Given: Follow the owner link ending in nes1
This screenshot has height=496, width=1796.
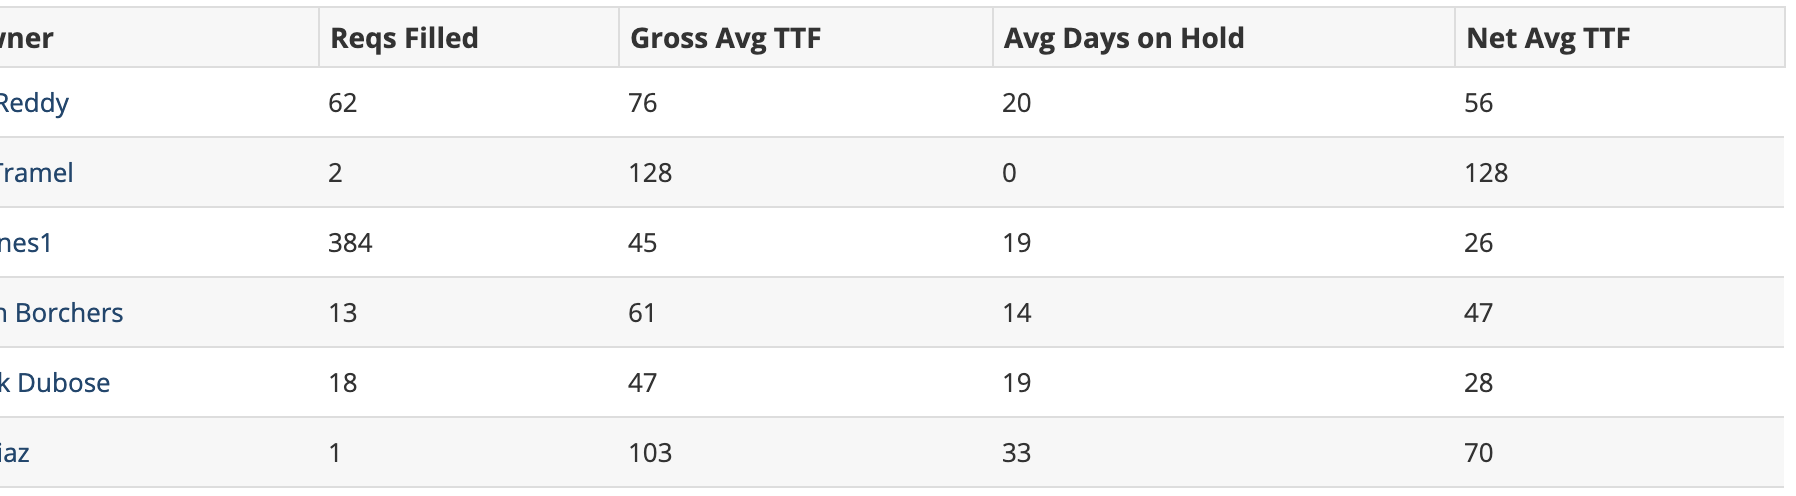Looking at the screenshot, I should pyautogui.click(x=25, y=243).
